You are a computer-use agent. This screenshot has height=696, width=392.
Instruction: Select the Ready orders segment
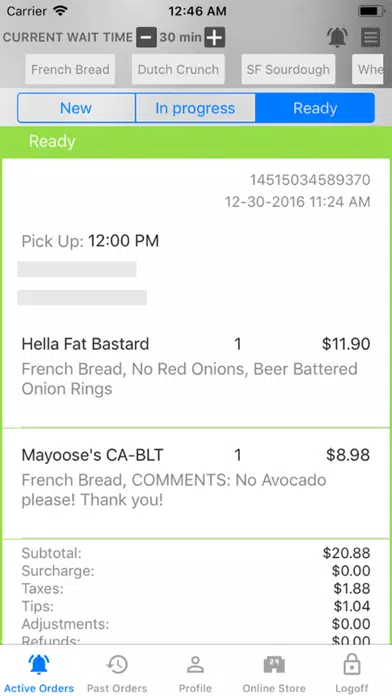point(315,108)
